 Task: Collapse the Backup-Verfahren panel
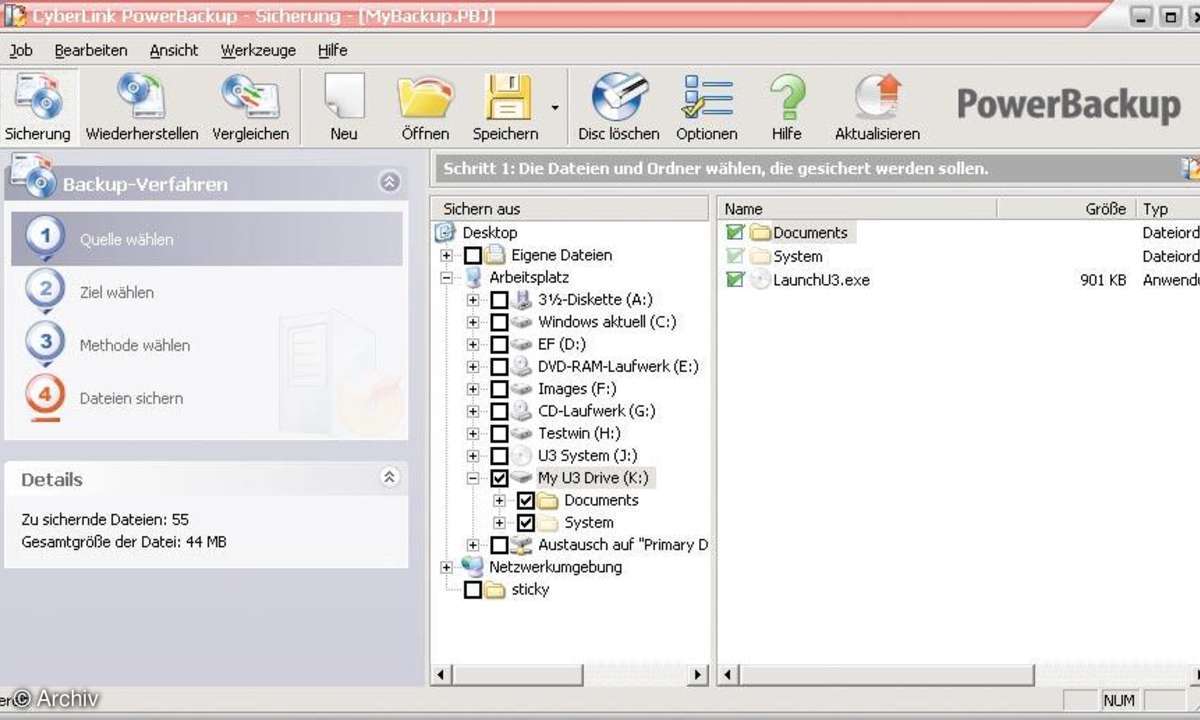point(390,182)
